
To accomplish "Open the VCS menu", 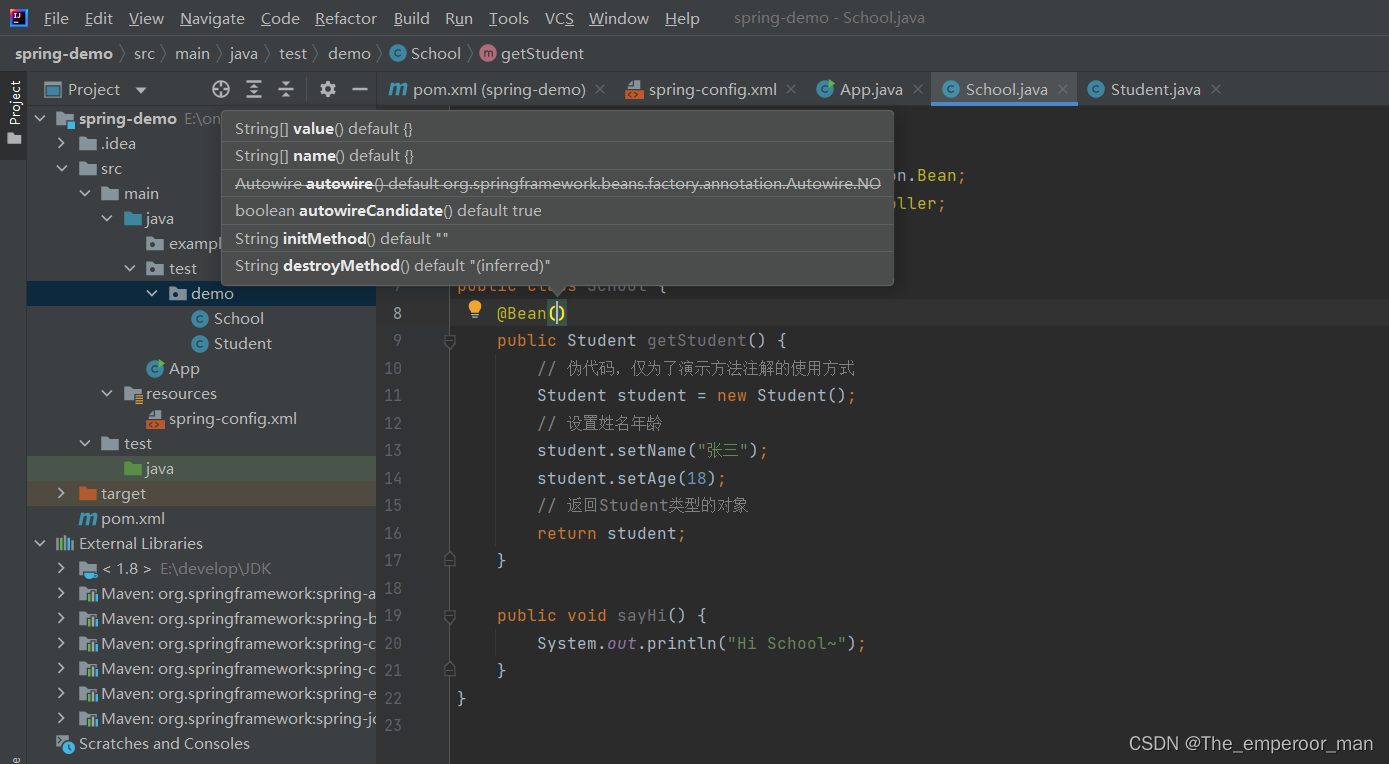I will point(559,18).
